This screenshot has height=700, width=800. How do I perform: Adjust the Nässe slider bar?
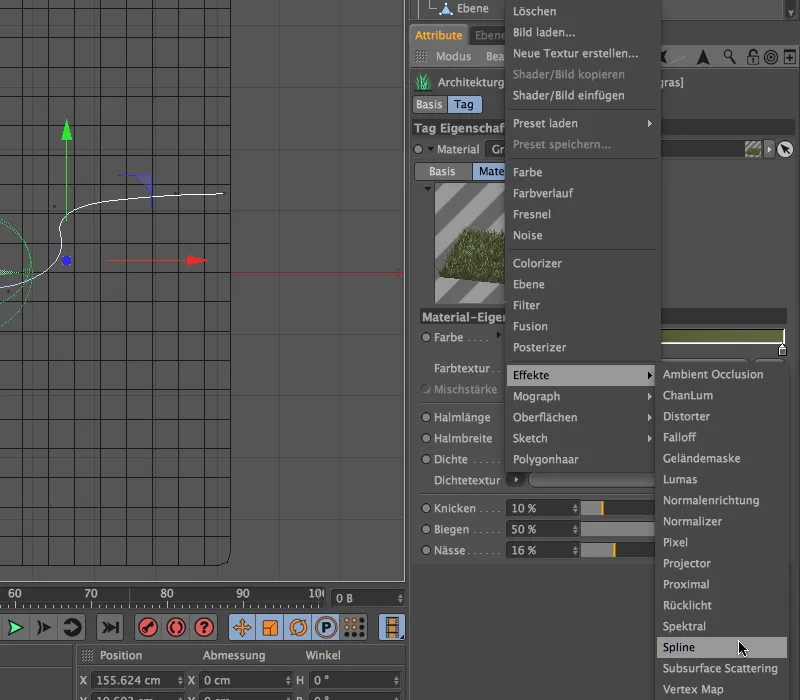coord(617,550)
